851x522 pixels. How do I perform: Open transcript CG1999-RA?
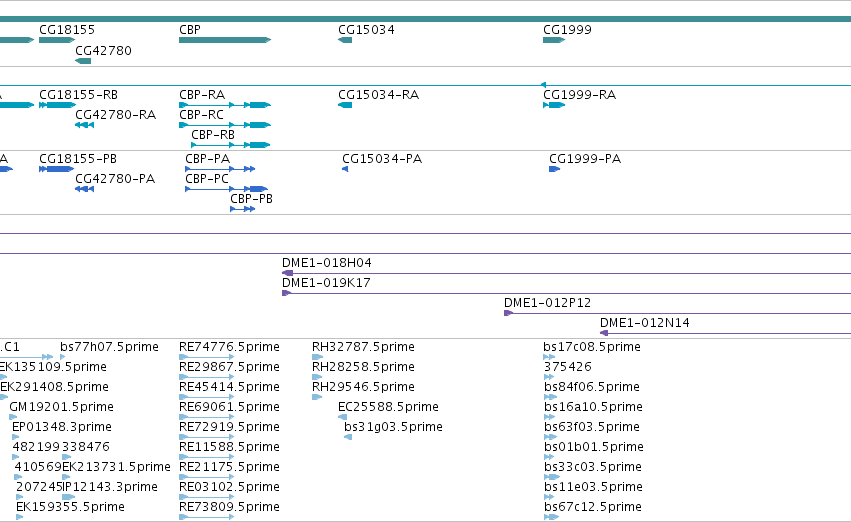coord(579,95)
